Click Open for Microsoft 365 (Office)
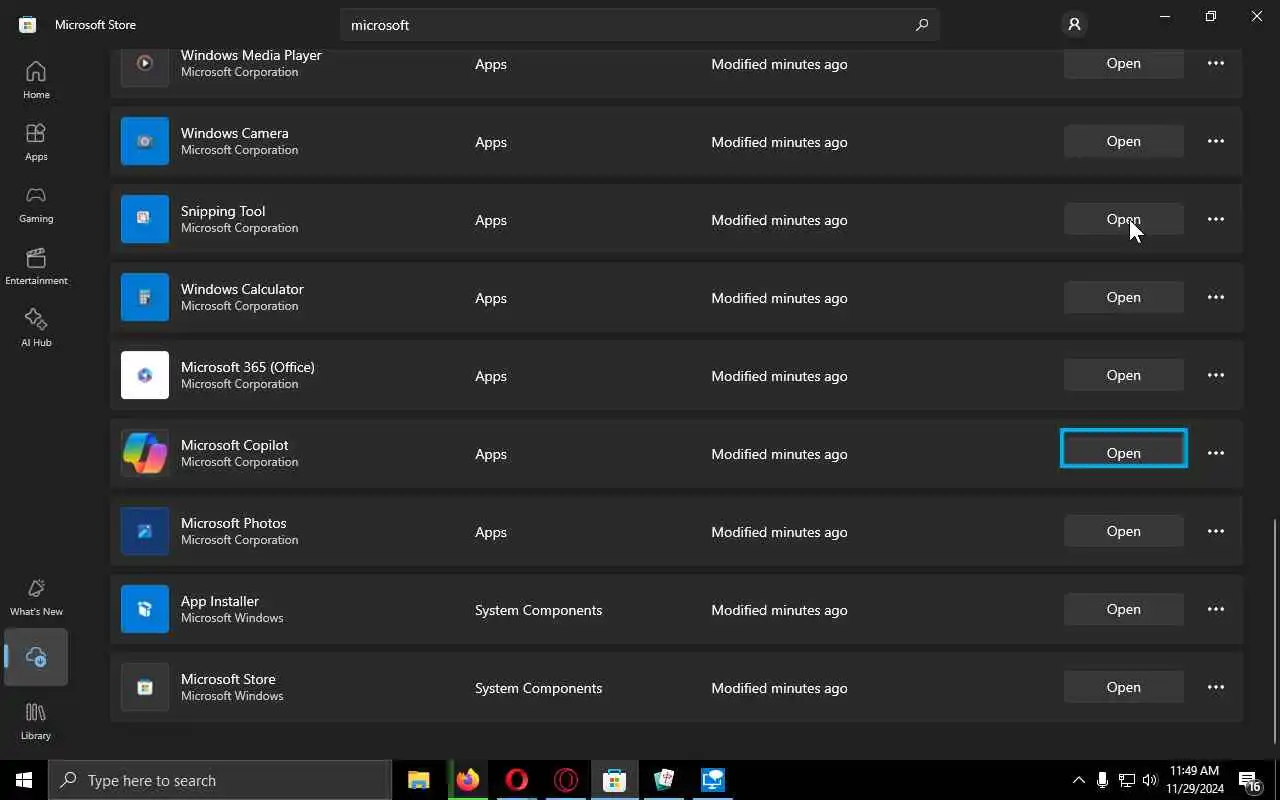 1123,375
